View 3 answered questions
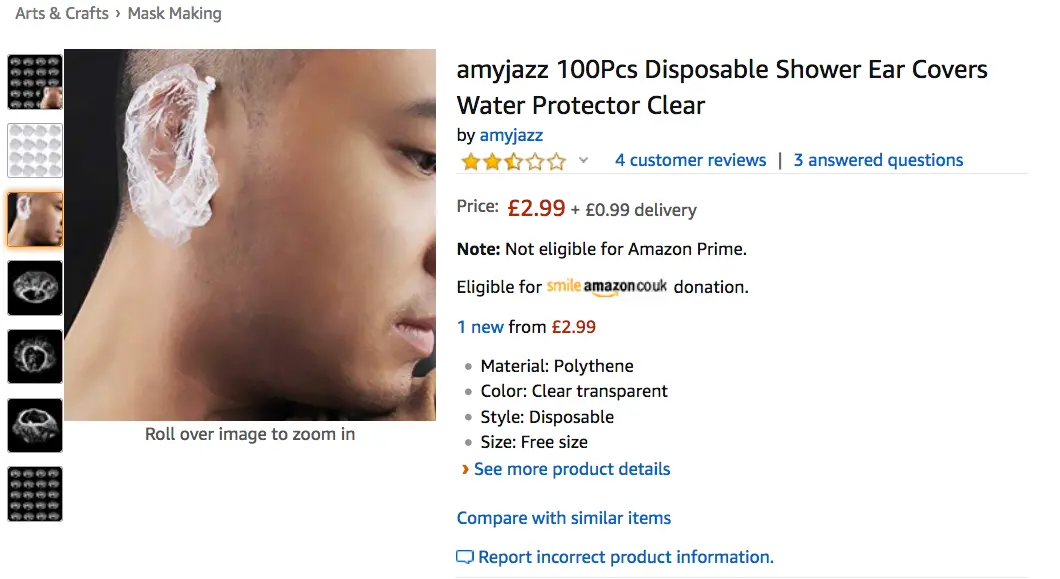This screenshot has width=1060, height=579. [878, 160]
